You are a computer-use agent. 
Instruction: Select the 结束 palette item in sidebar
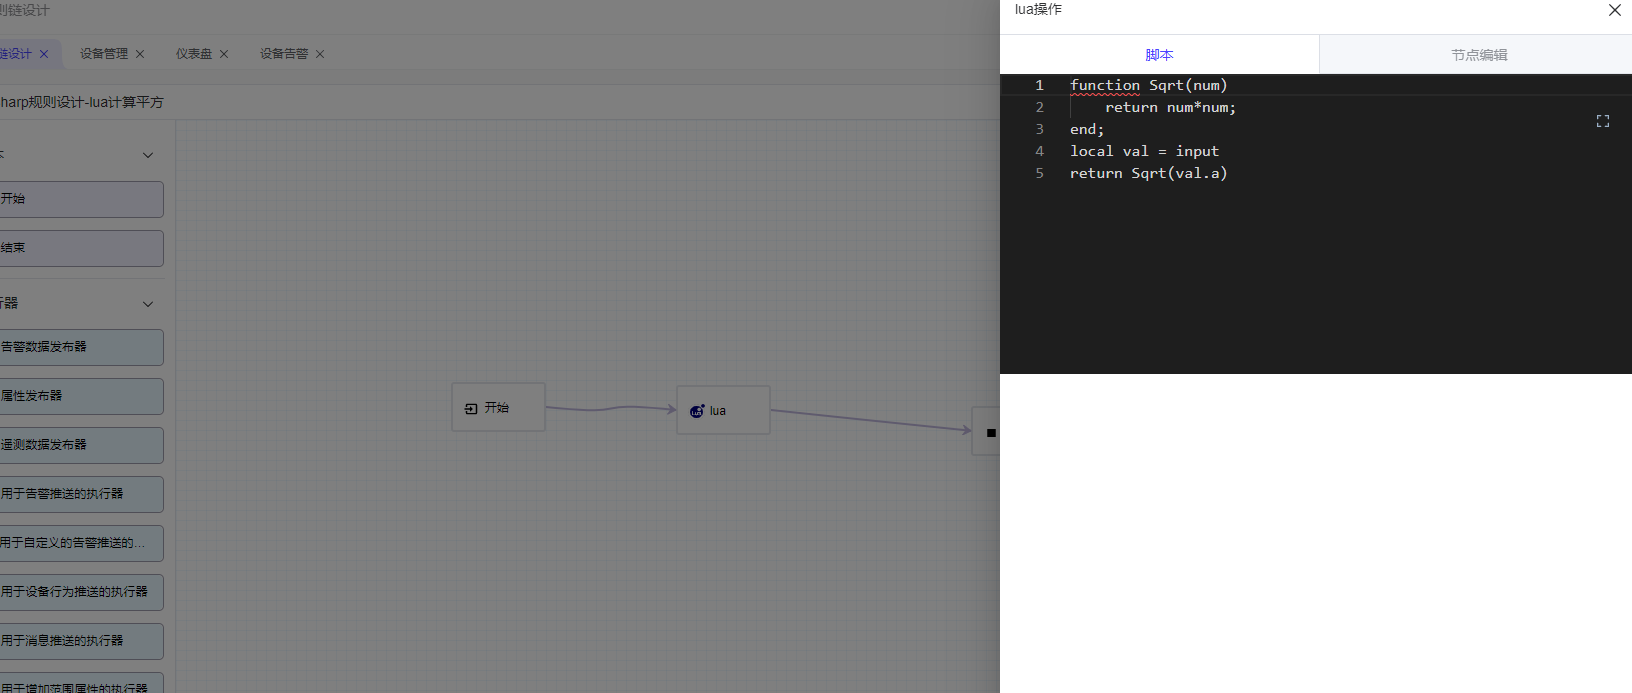tap(80, 248)
